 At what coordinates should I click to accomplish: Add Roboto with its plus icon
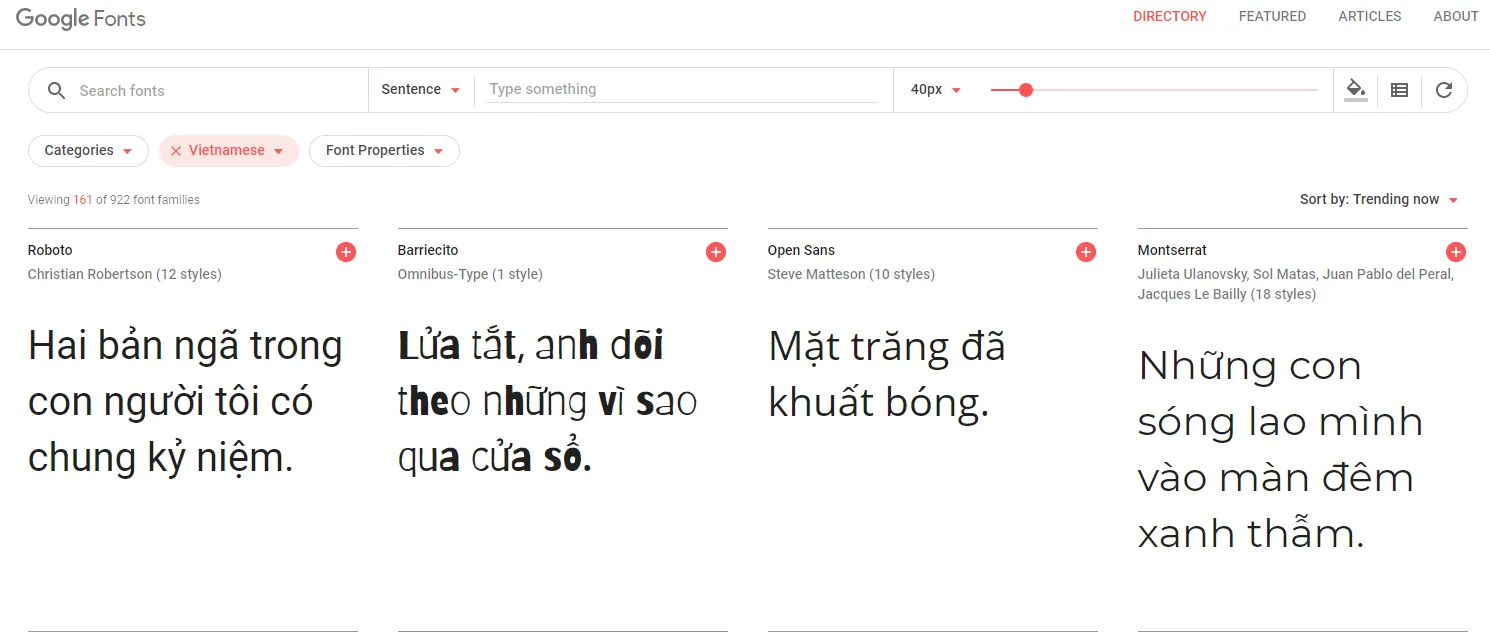click(346, 252)
